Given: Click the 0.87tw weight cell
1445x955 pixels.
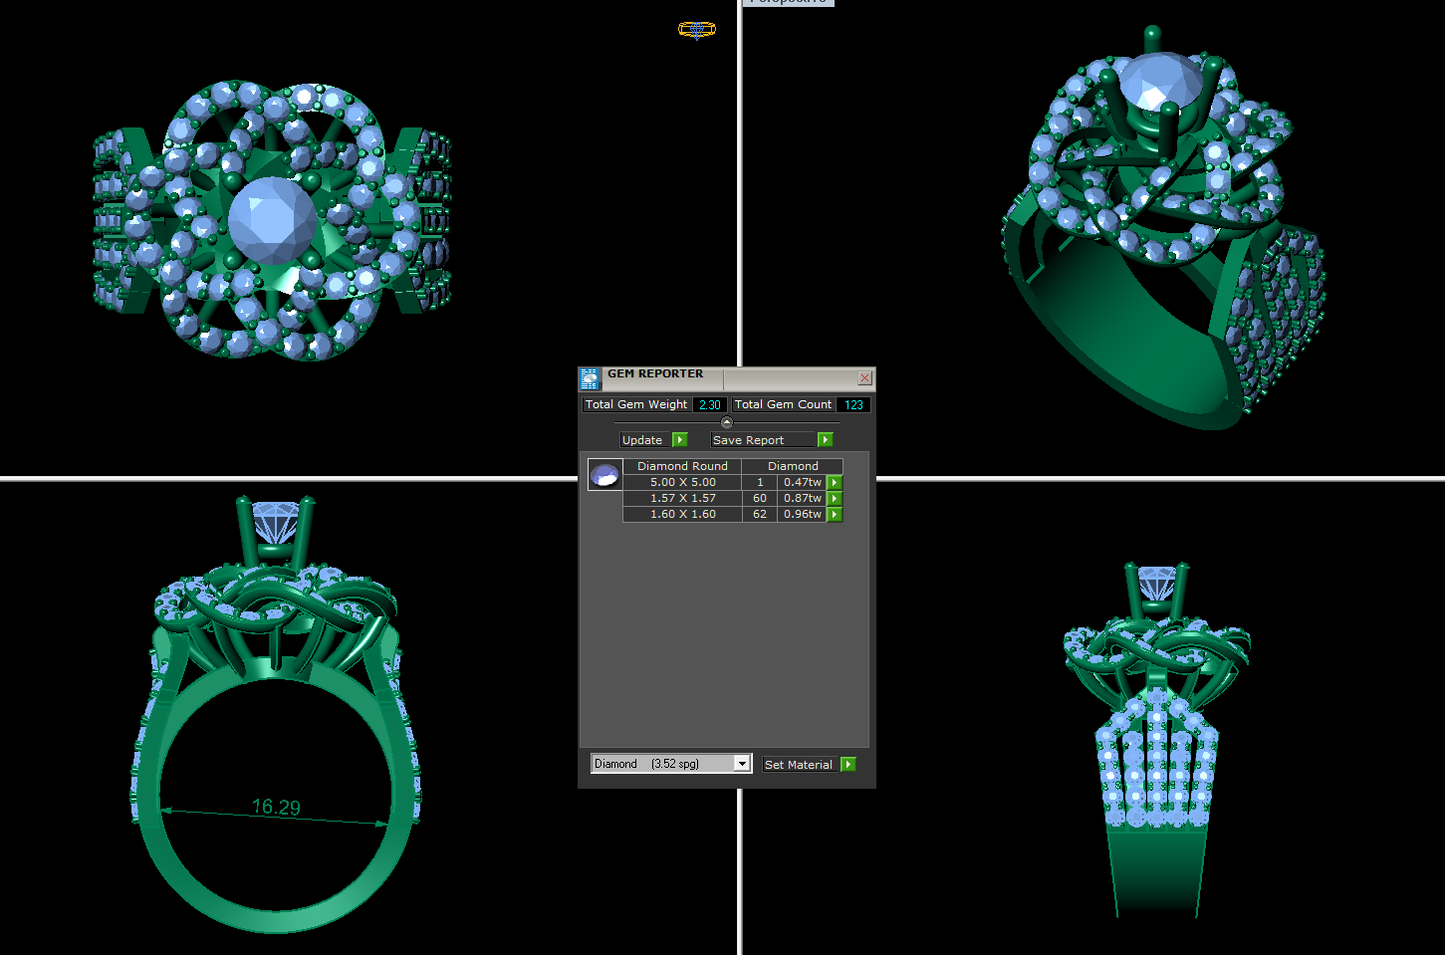Looking at the screenshot, I should tap(802, 498).
